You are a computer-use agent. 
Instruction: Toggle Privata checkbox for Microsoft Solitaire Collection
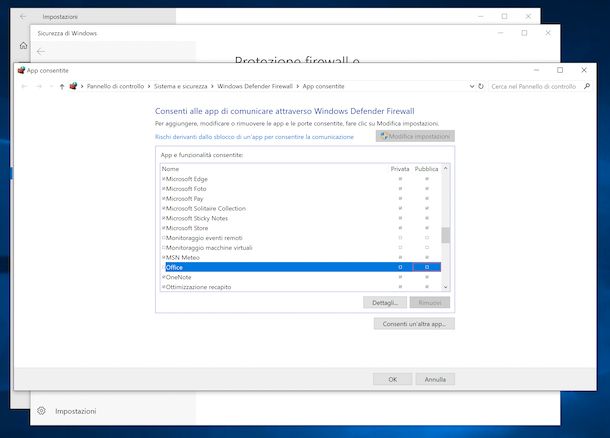coord(400,208)
